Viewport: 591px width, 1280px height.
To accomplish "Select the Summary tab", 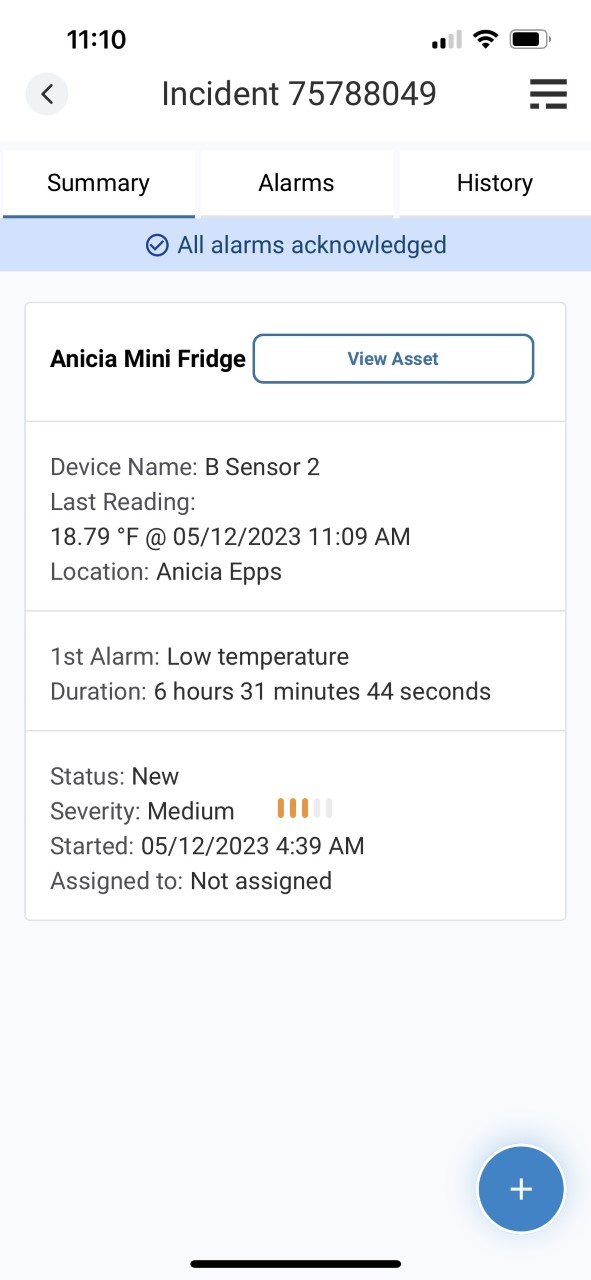I will (x=98, y=183).
